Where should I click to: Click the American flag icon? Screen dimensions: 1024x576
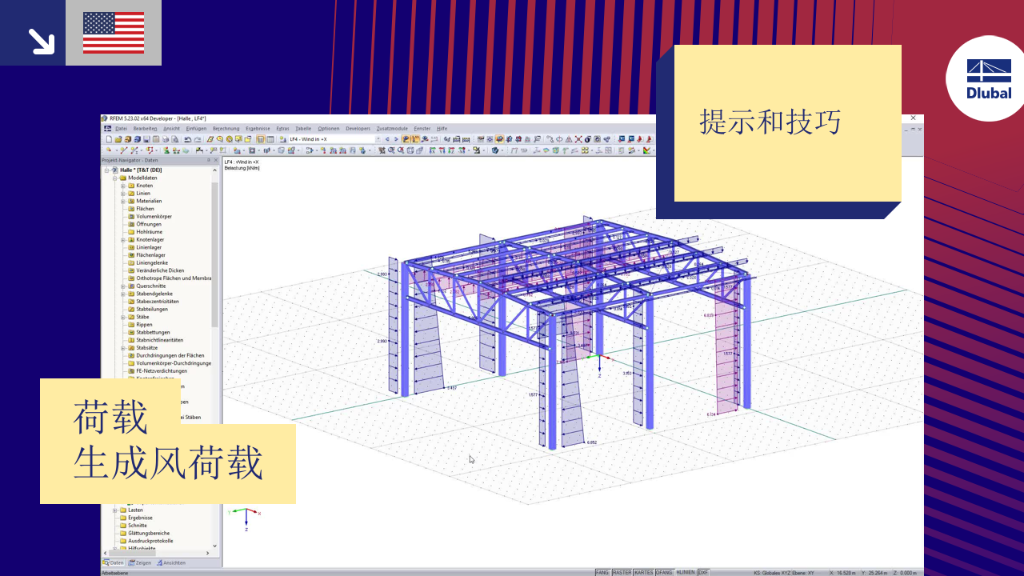114,33
